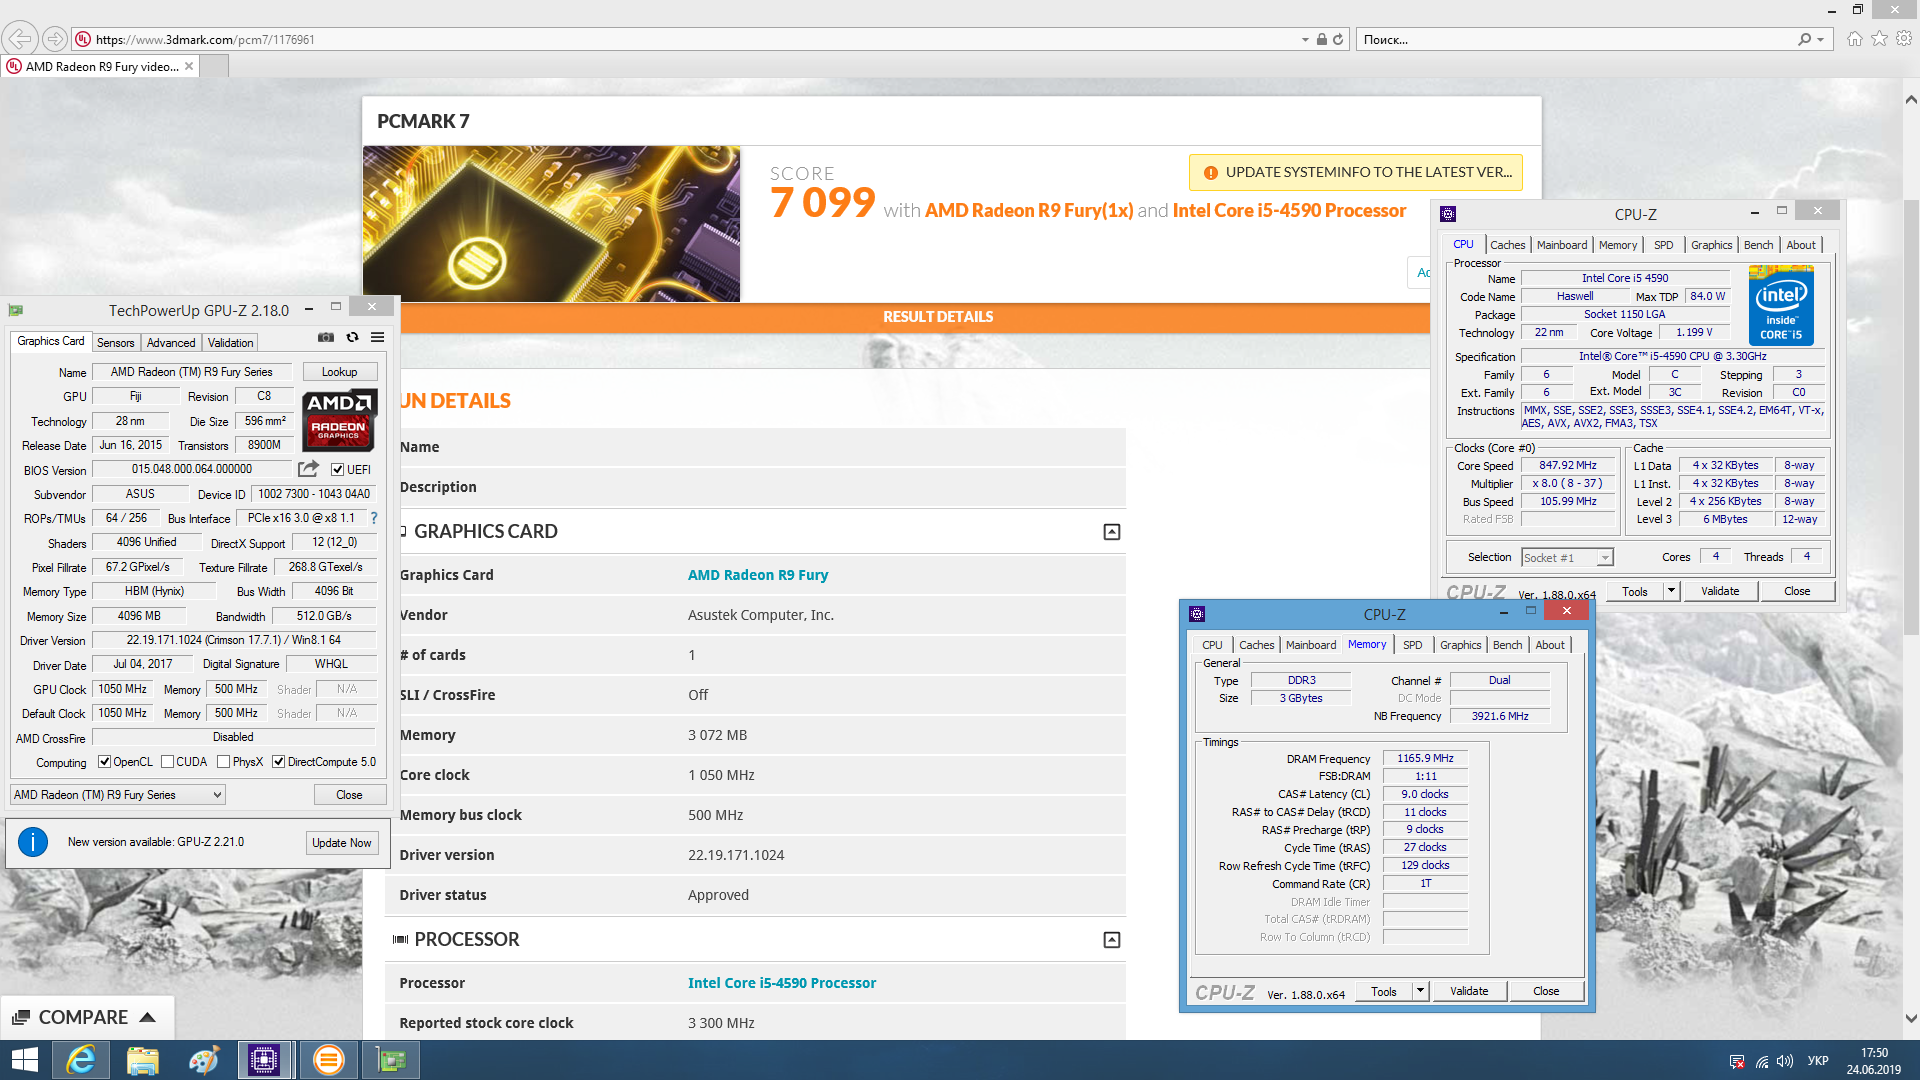
Task: Switch to GPU-Z Advanced tab
Action: click(x=171, y=342)
